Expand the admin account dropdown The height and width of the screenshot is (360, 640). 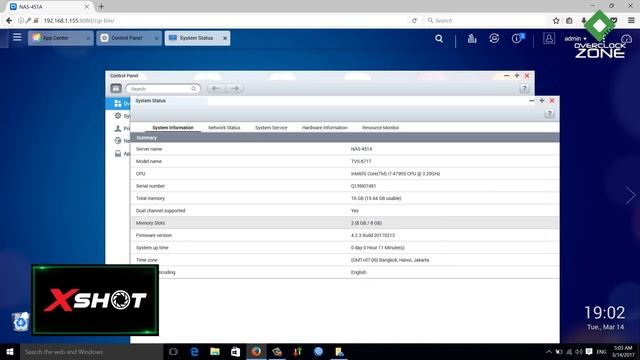click(x=575, y=38)
